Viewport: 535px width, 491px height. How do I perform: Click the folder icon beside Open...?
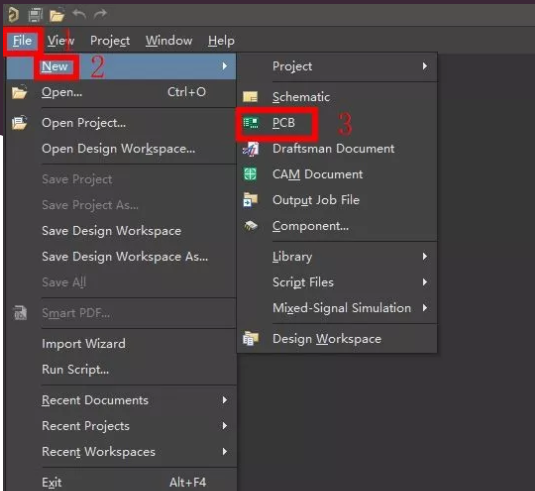(19, 92)
